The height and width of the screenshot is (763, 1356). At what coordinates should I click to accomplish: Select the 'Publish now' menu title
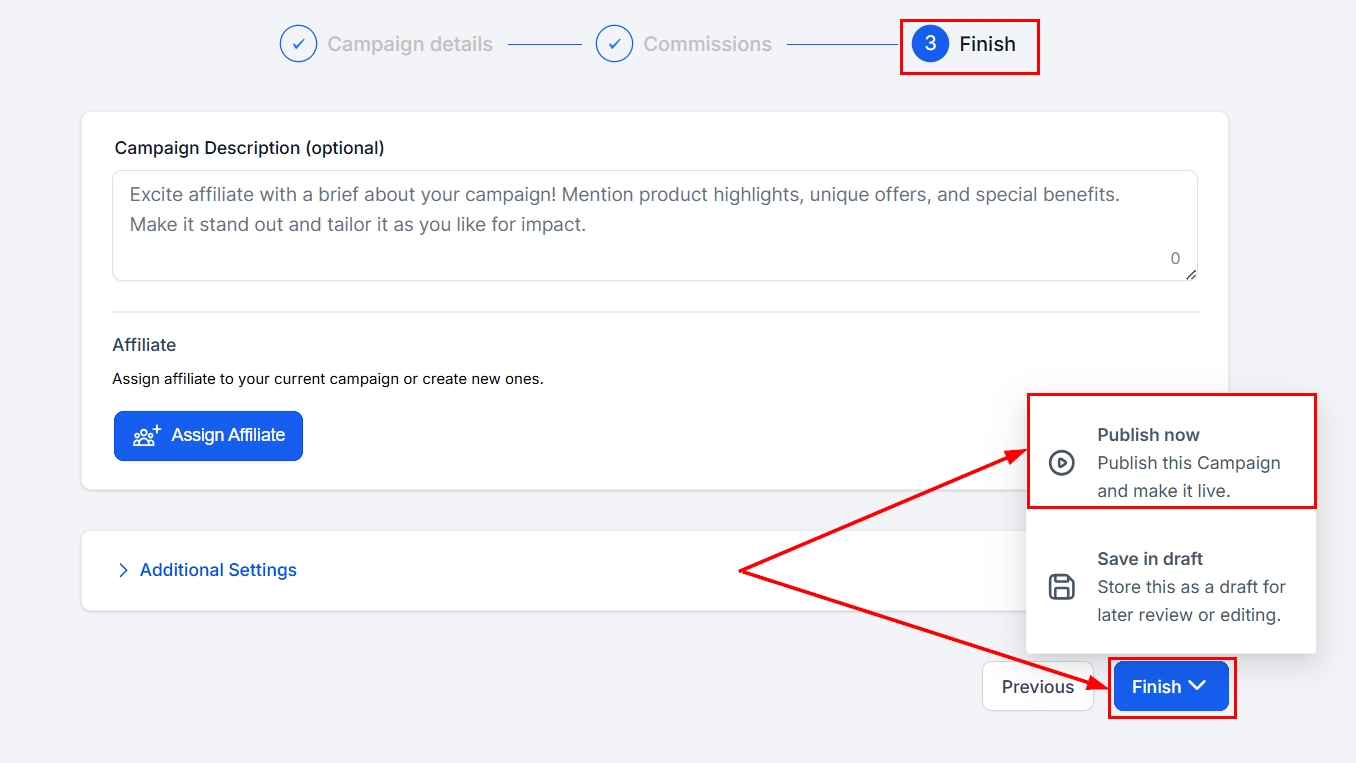coord(1148,435)
